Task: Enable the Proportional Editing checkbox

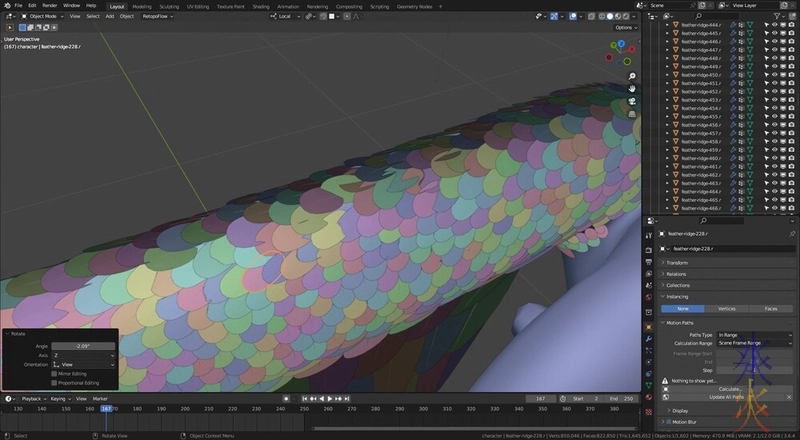Action: coord(55,382)
